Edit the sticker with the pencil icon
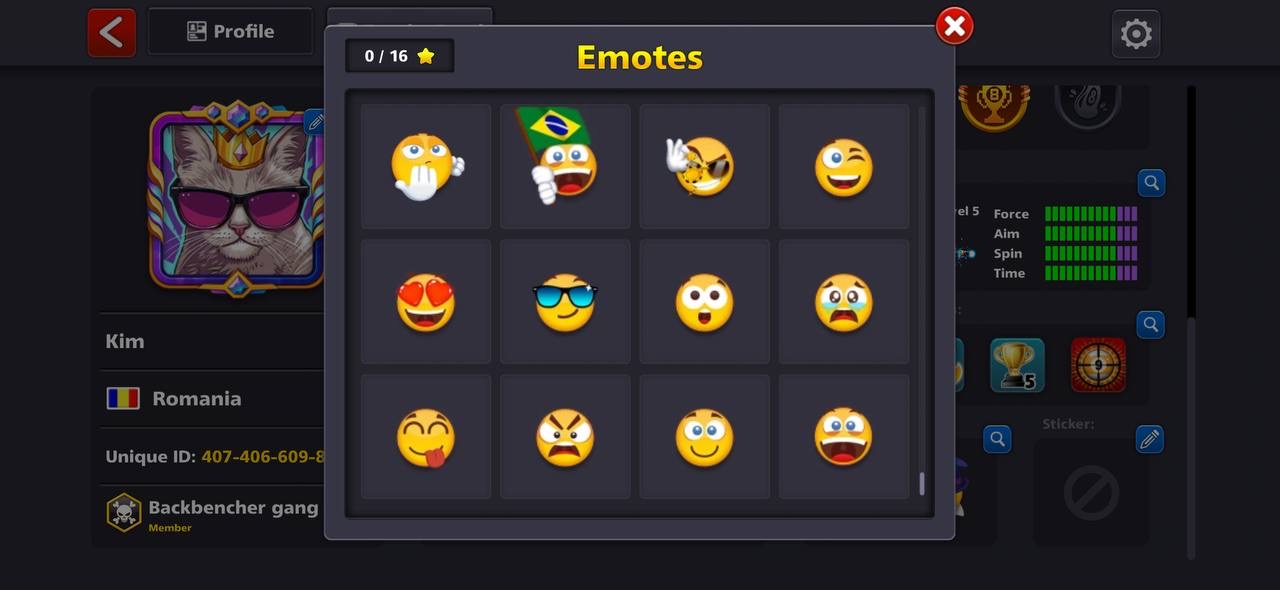This screenshot has width=1280, height=590. (1150, 439)
